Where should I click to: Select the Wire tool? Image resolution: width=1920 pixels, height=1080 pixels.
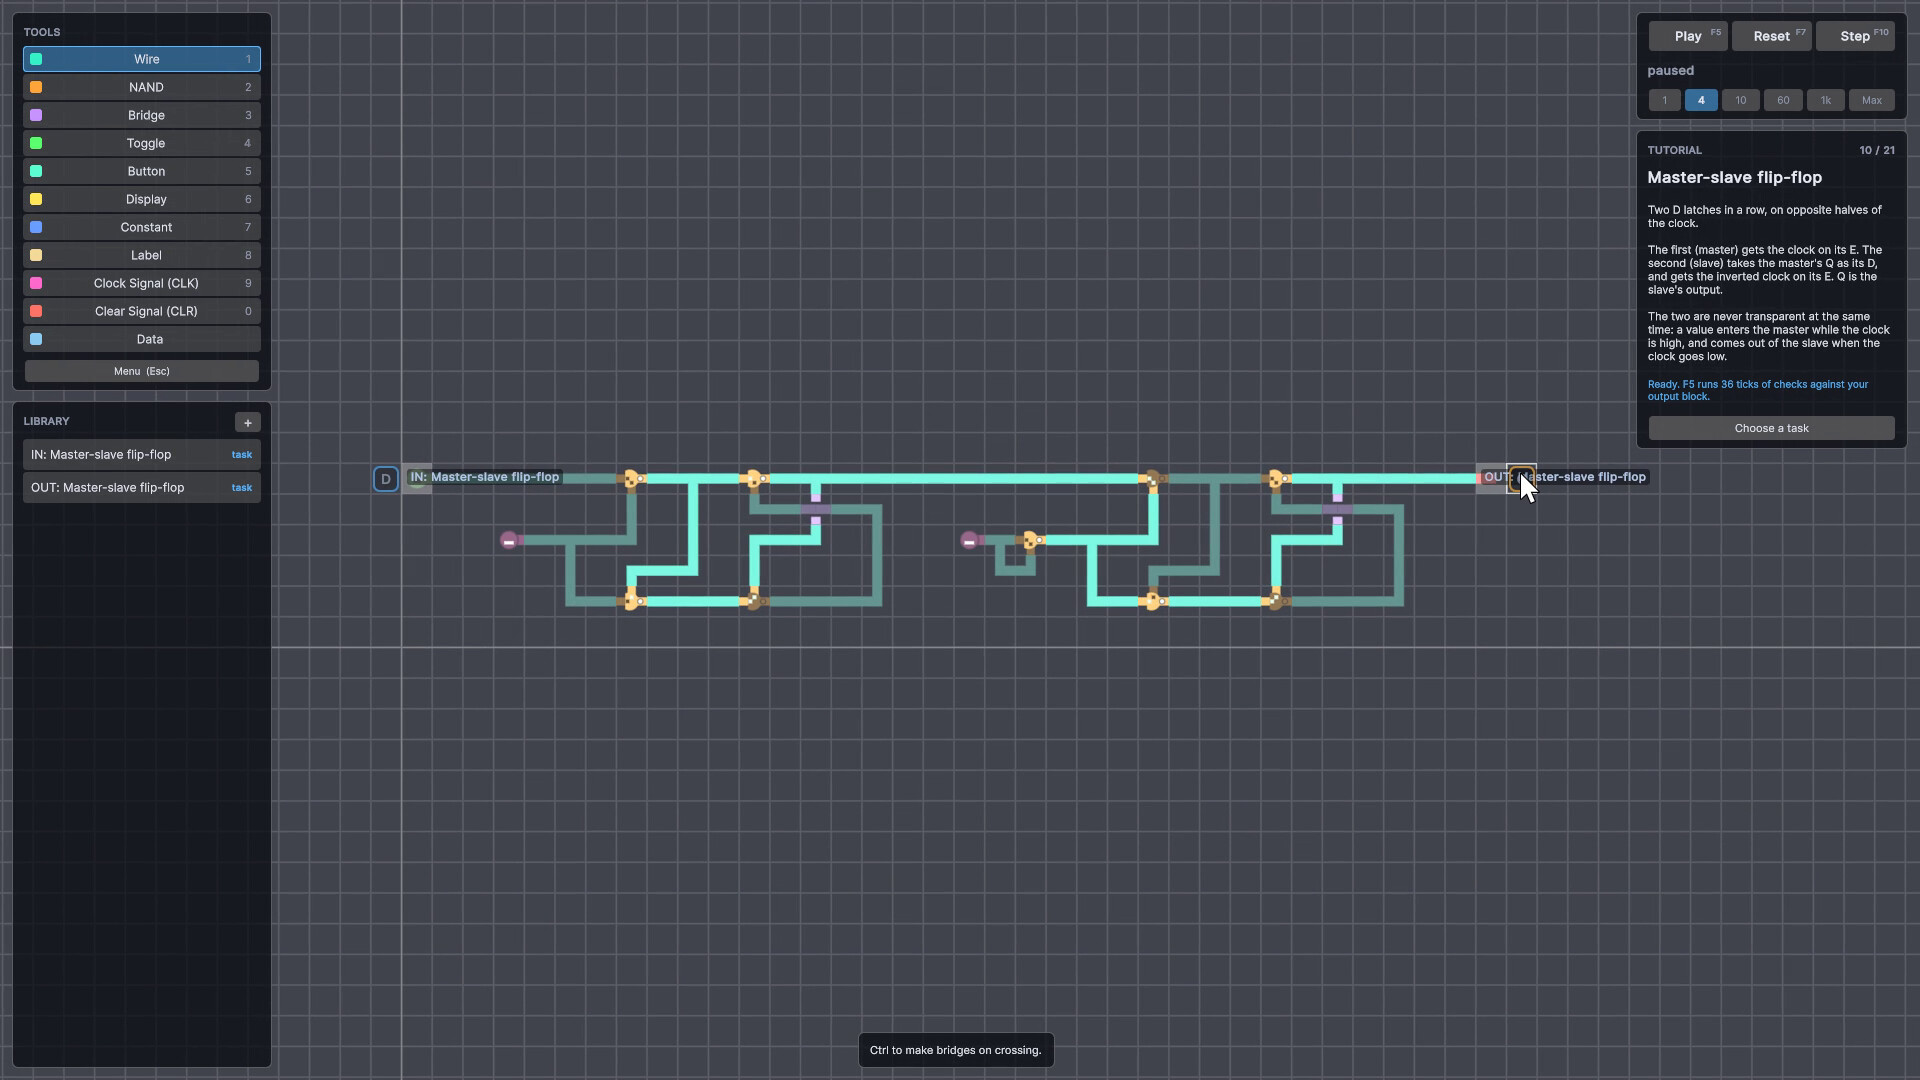[142, 59]
